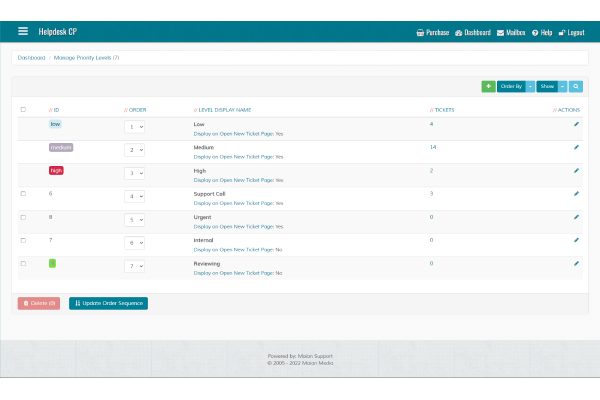Toggle the select-all header checkbox

pos(23,109)
